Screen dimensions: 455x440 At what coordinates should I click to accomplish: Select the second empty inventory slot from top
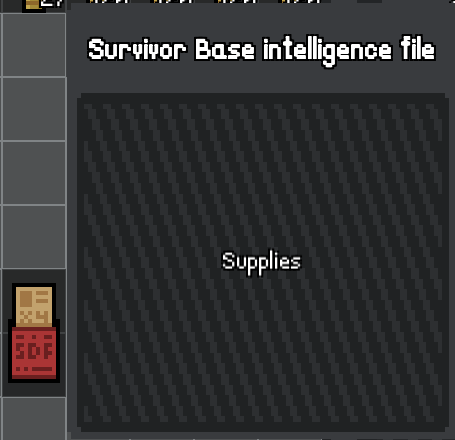pyautogui.click(x=34, y=109)
